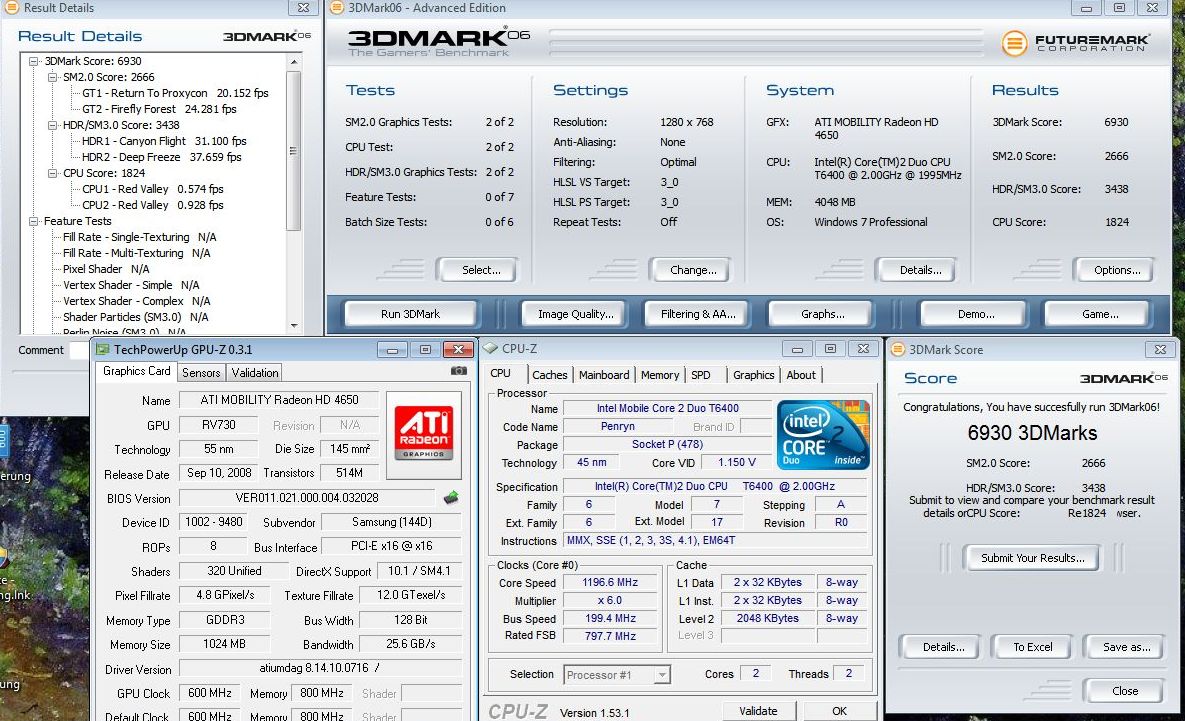Export results with To Excel

point(1032,647)
